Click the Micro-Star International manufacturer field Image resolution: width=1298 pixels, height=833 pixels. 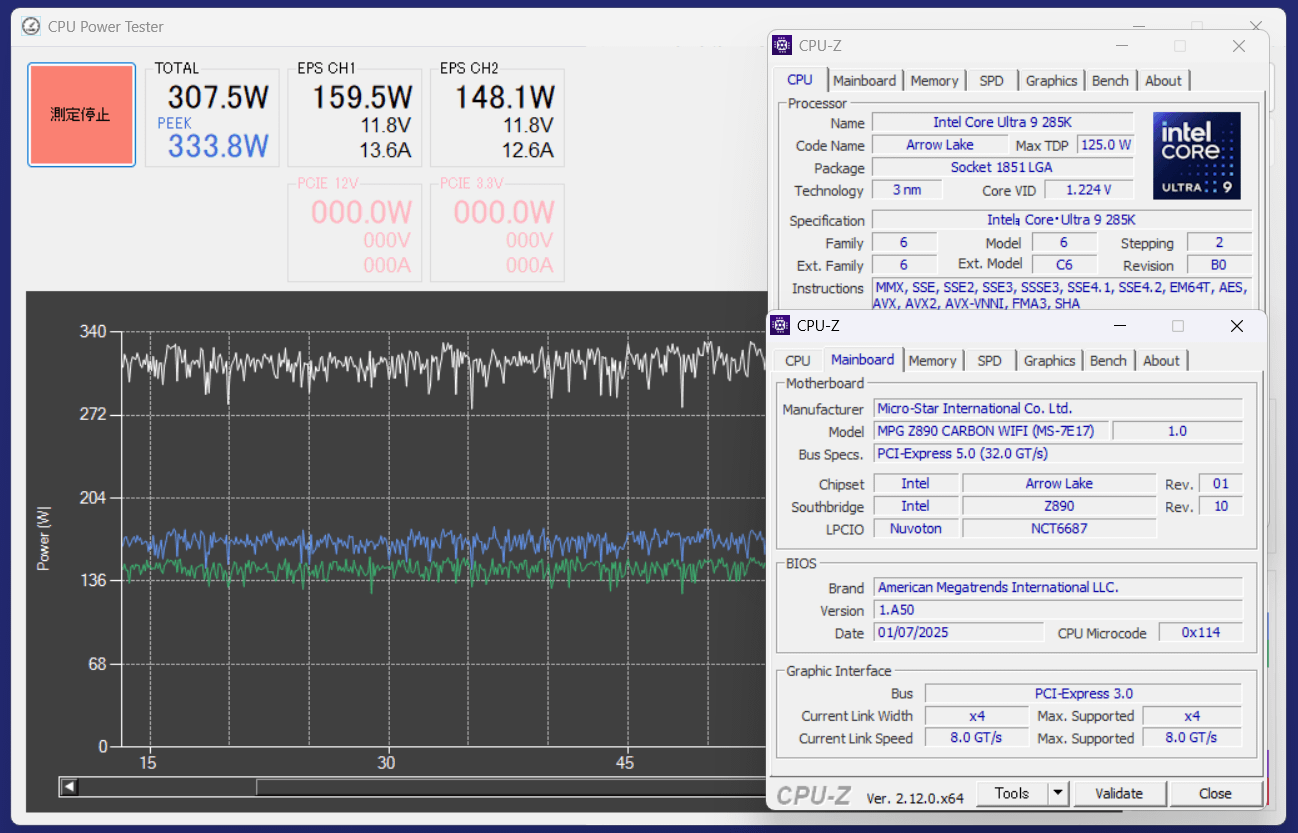coord(1058,408)
